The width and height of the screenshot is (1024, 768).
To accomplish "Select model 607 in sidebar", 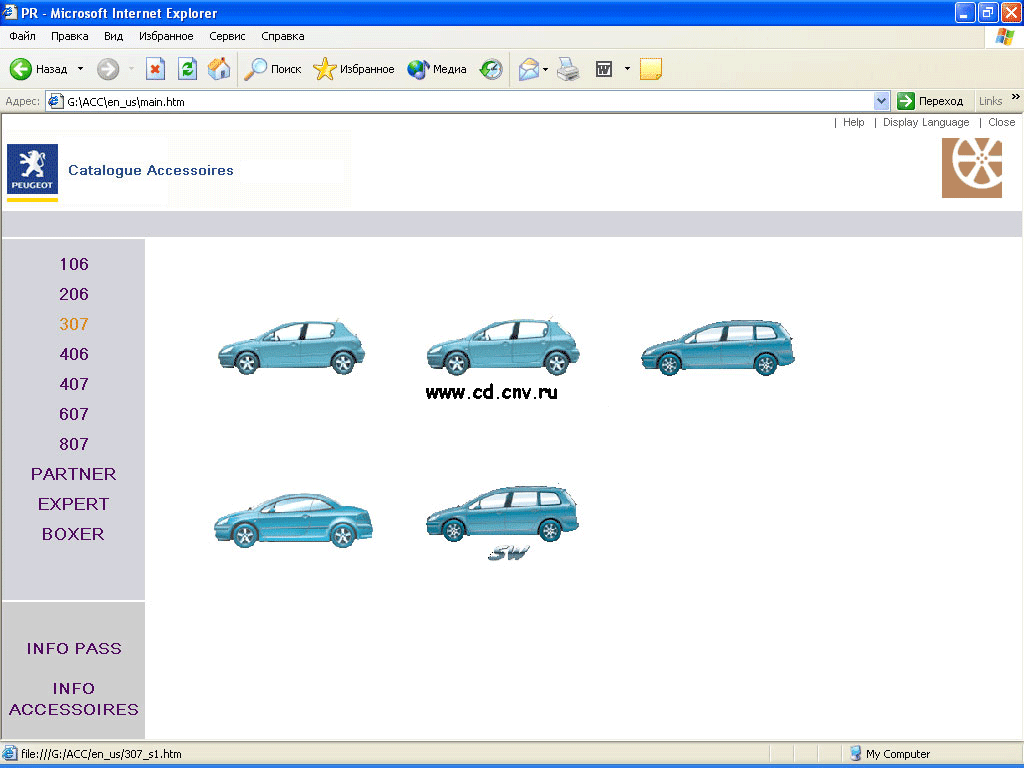I will click(x=74, y=414).
